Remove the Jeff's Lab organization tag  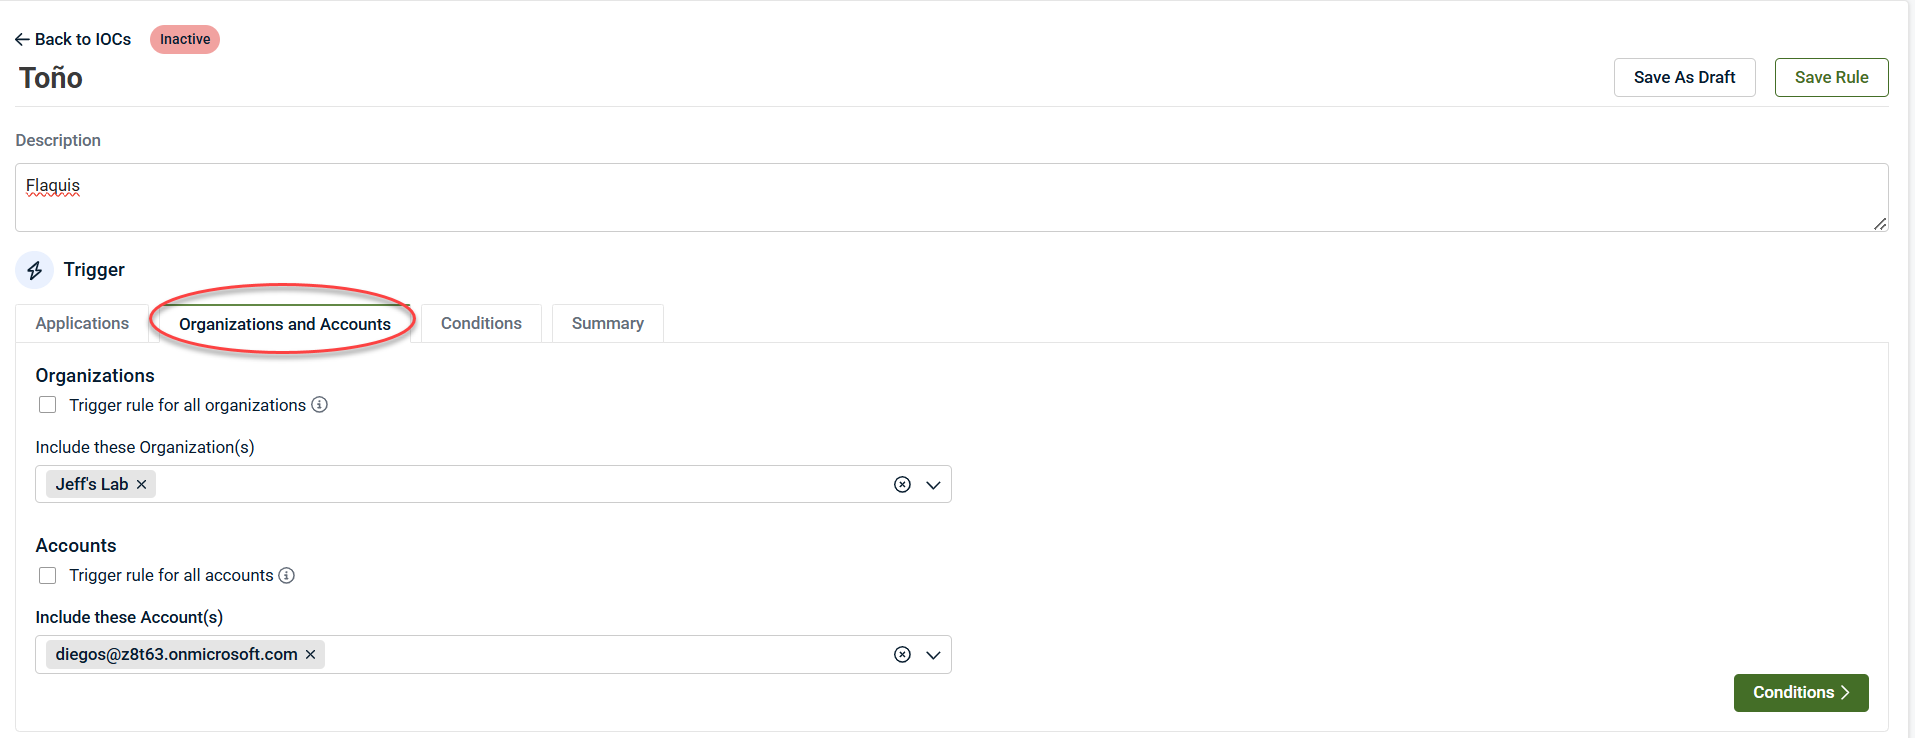[x=141, y=485]
